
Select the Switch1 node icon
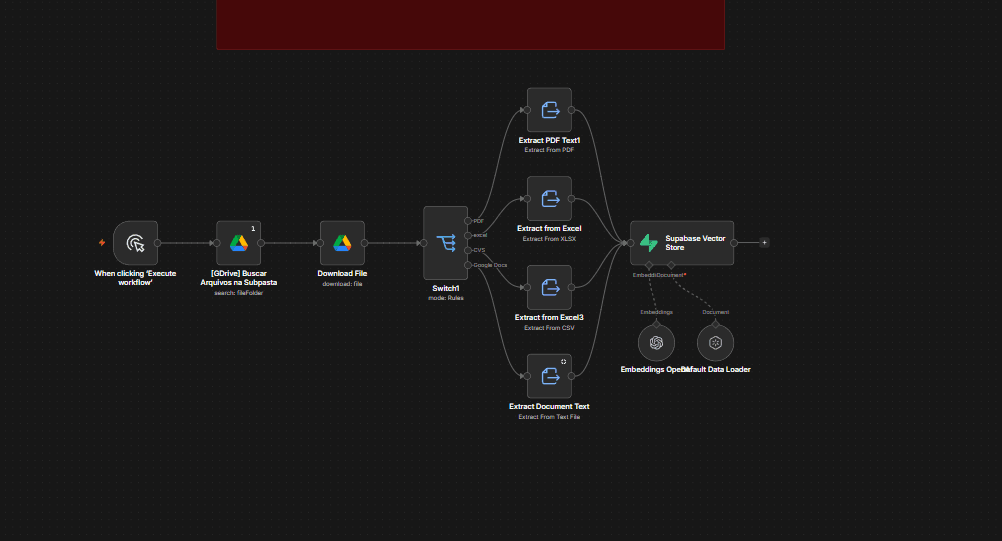(445, 243)
